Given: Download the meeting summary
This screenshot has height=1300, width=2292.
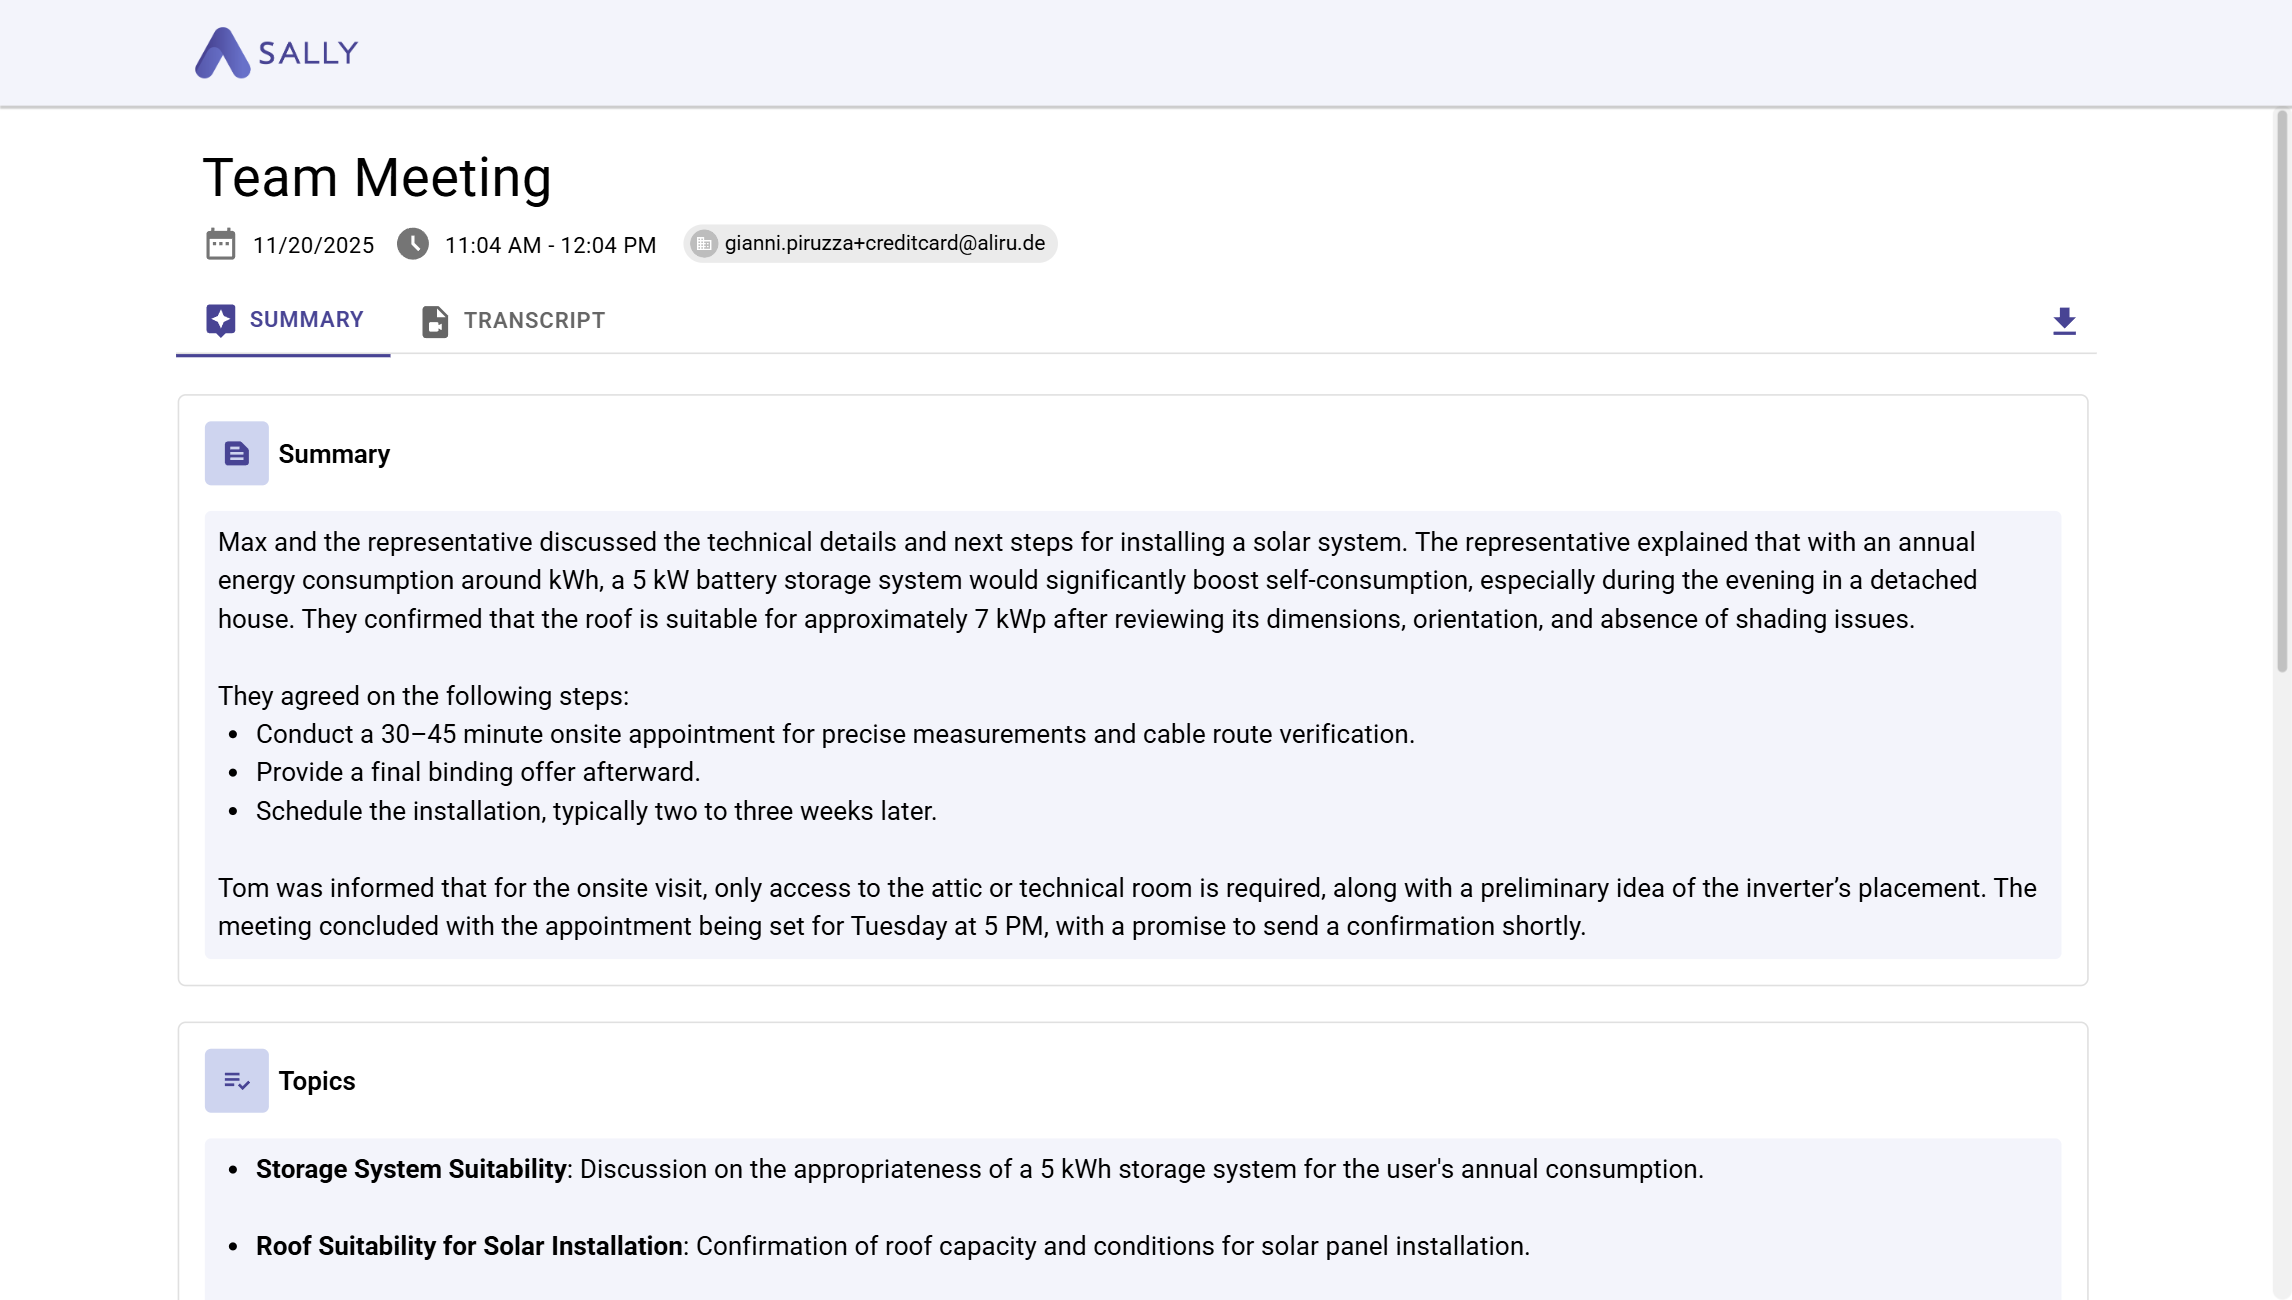Looking at the screenshot, I should pos(2064,321).
